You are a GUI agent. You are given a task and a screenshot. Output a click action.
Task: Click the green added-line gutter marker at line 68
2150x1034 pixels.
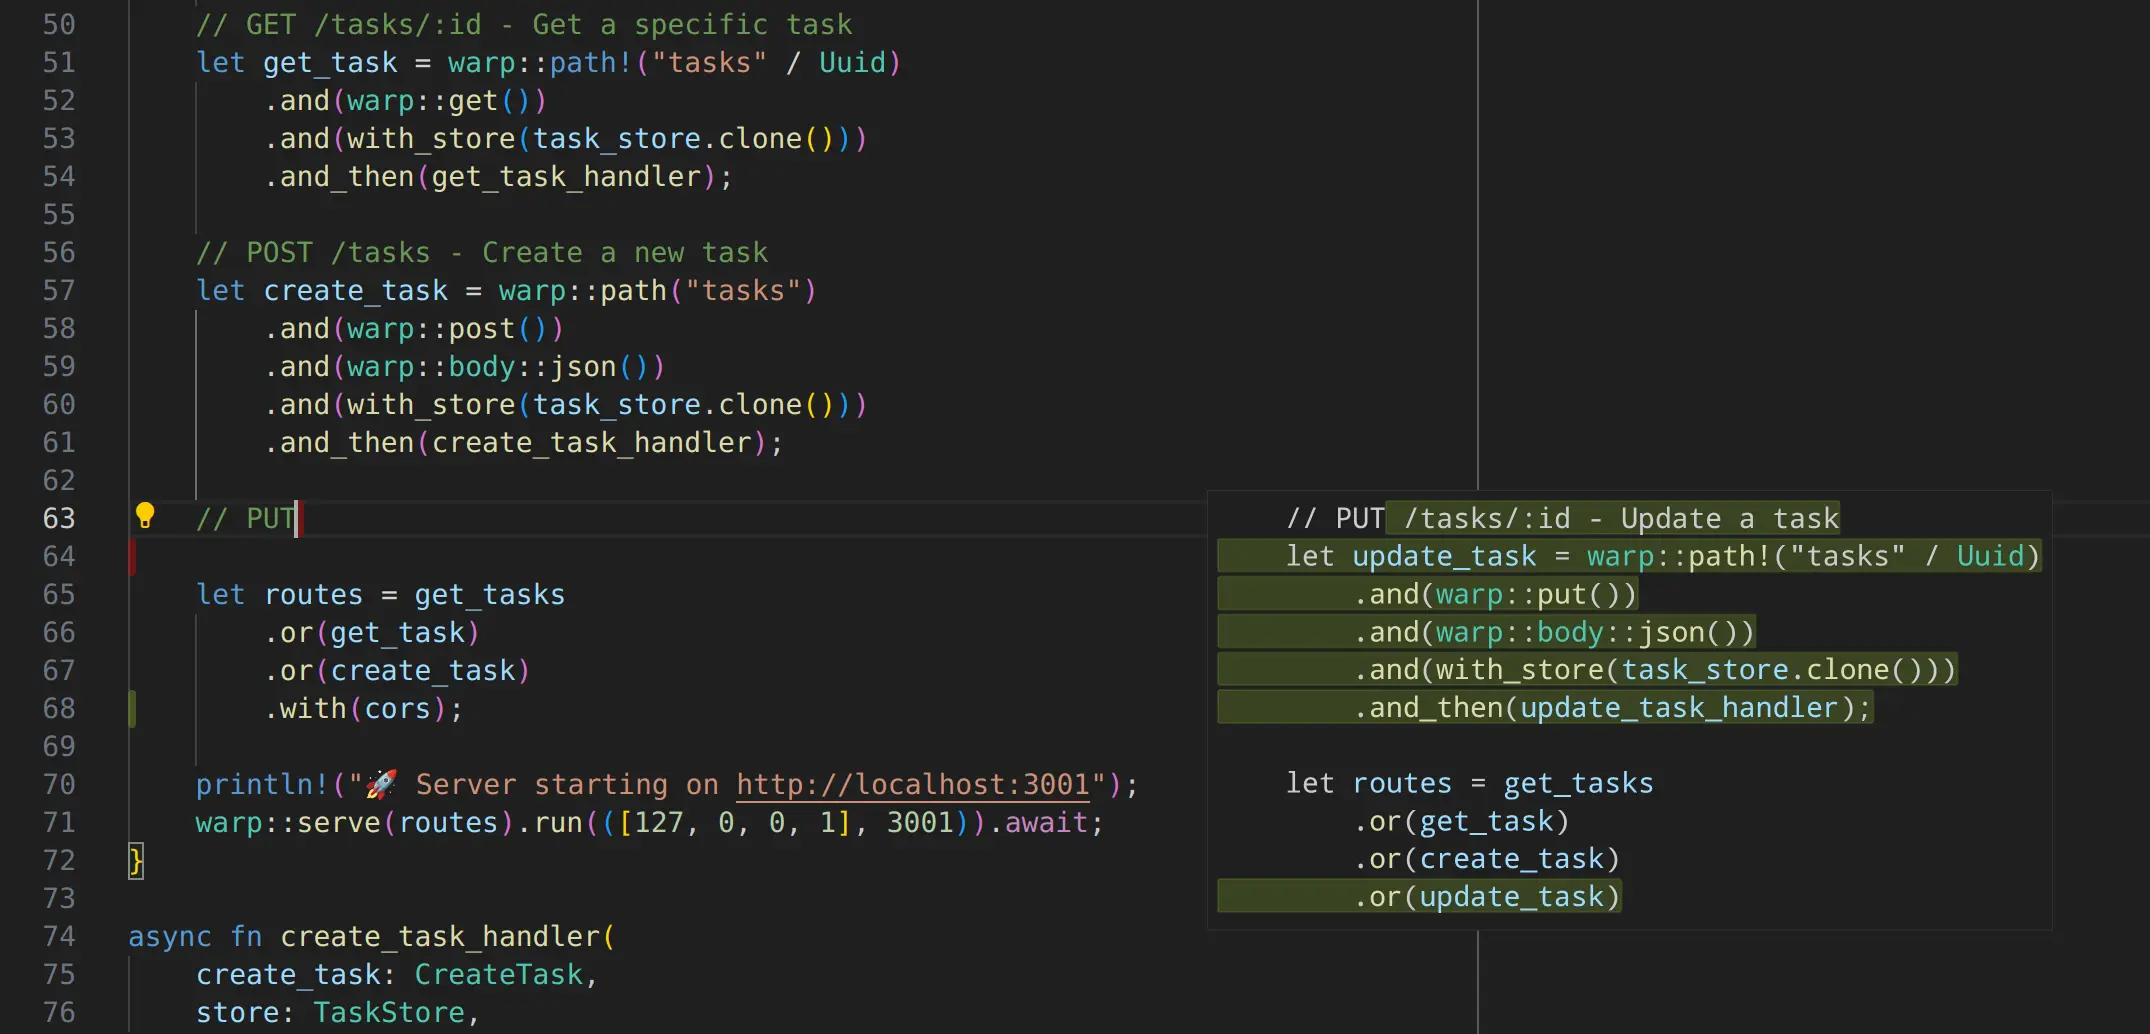[x=133, y=708]
